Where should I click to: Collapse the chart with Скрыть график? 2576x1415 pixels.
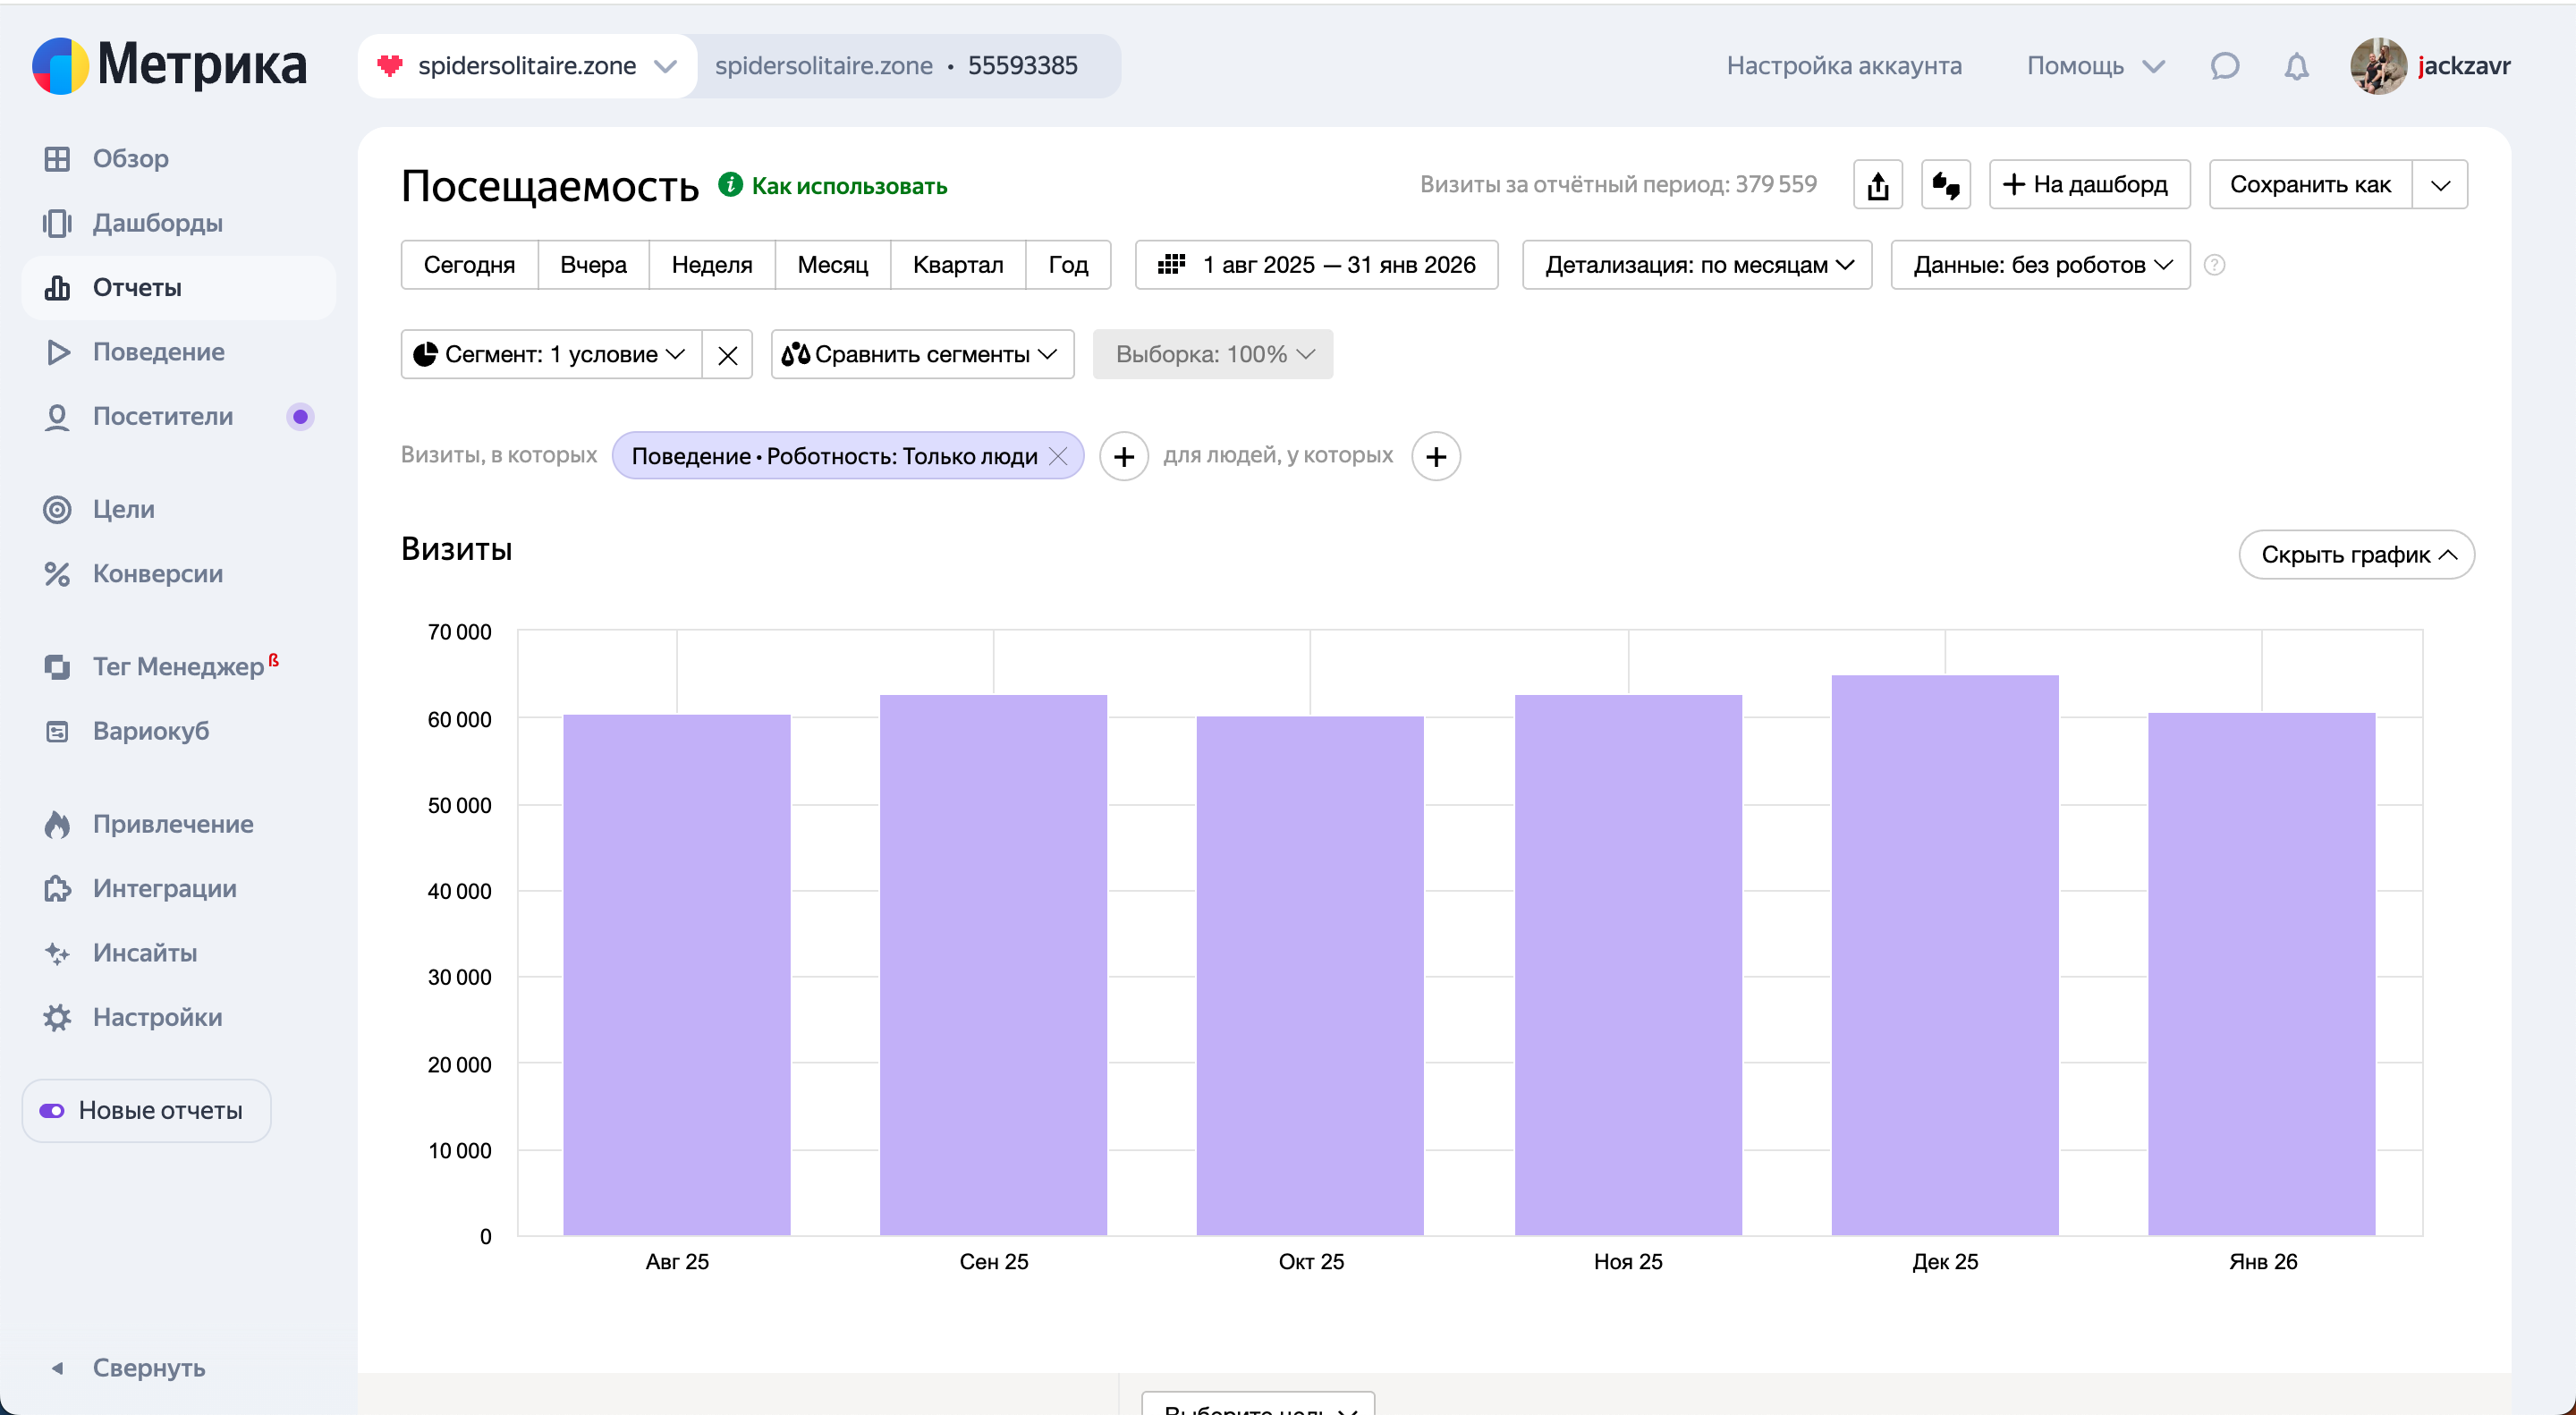point(2356,555)
